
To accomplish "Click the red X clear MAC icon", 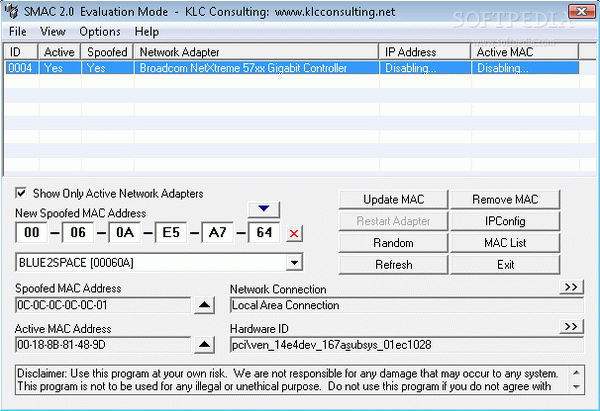I will [294, 233].
